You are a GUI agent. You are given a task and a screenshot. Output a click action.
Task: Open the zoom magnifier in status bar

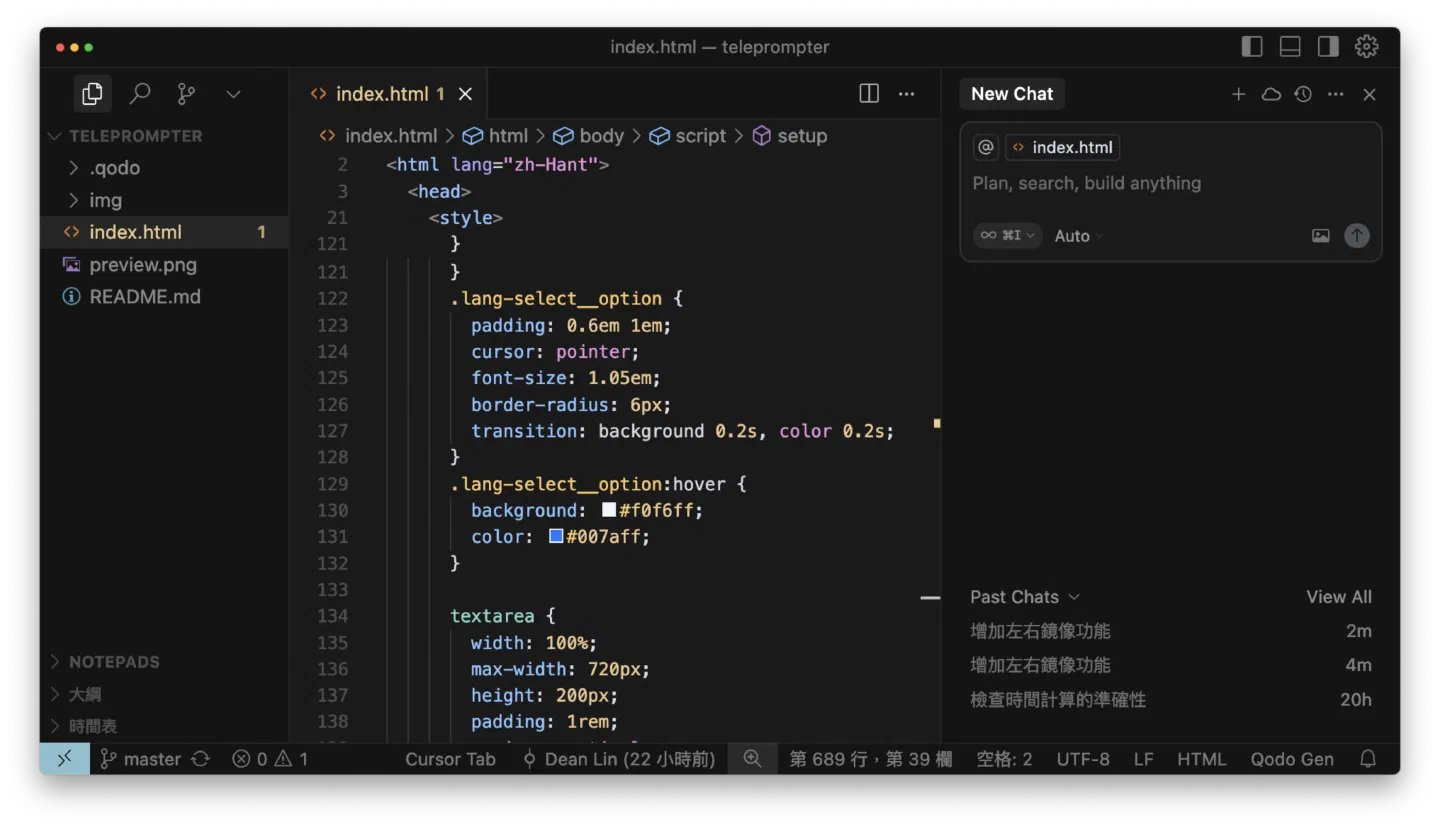point(753,759)
